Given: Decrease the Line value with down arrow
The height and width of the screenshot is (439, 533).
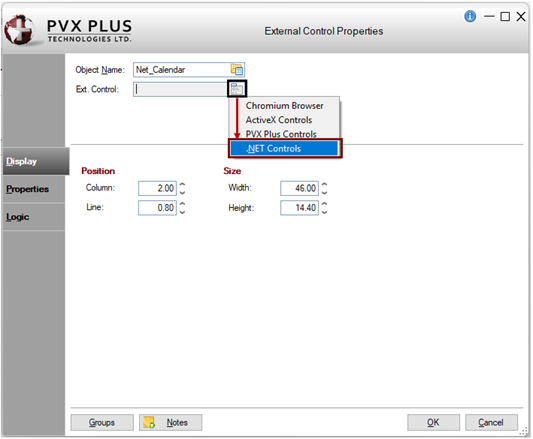Looking at the screenshot, I should 182,212.
